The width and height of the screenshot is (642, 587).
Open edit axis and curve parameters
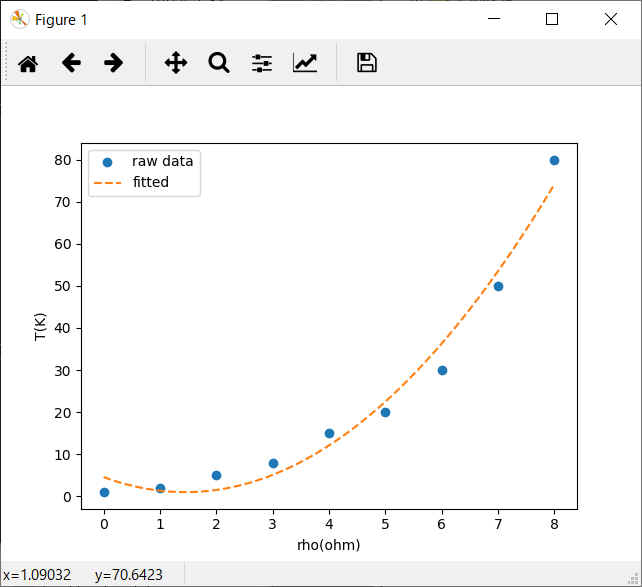305,63
